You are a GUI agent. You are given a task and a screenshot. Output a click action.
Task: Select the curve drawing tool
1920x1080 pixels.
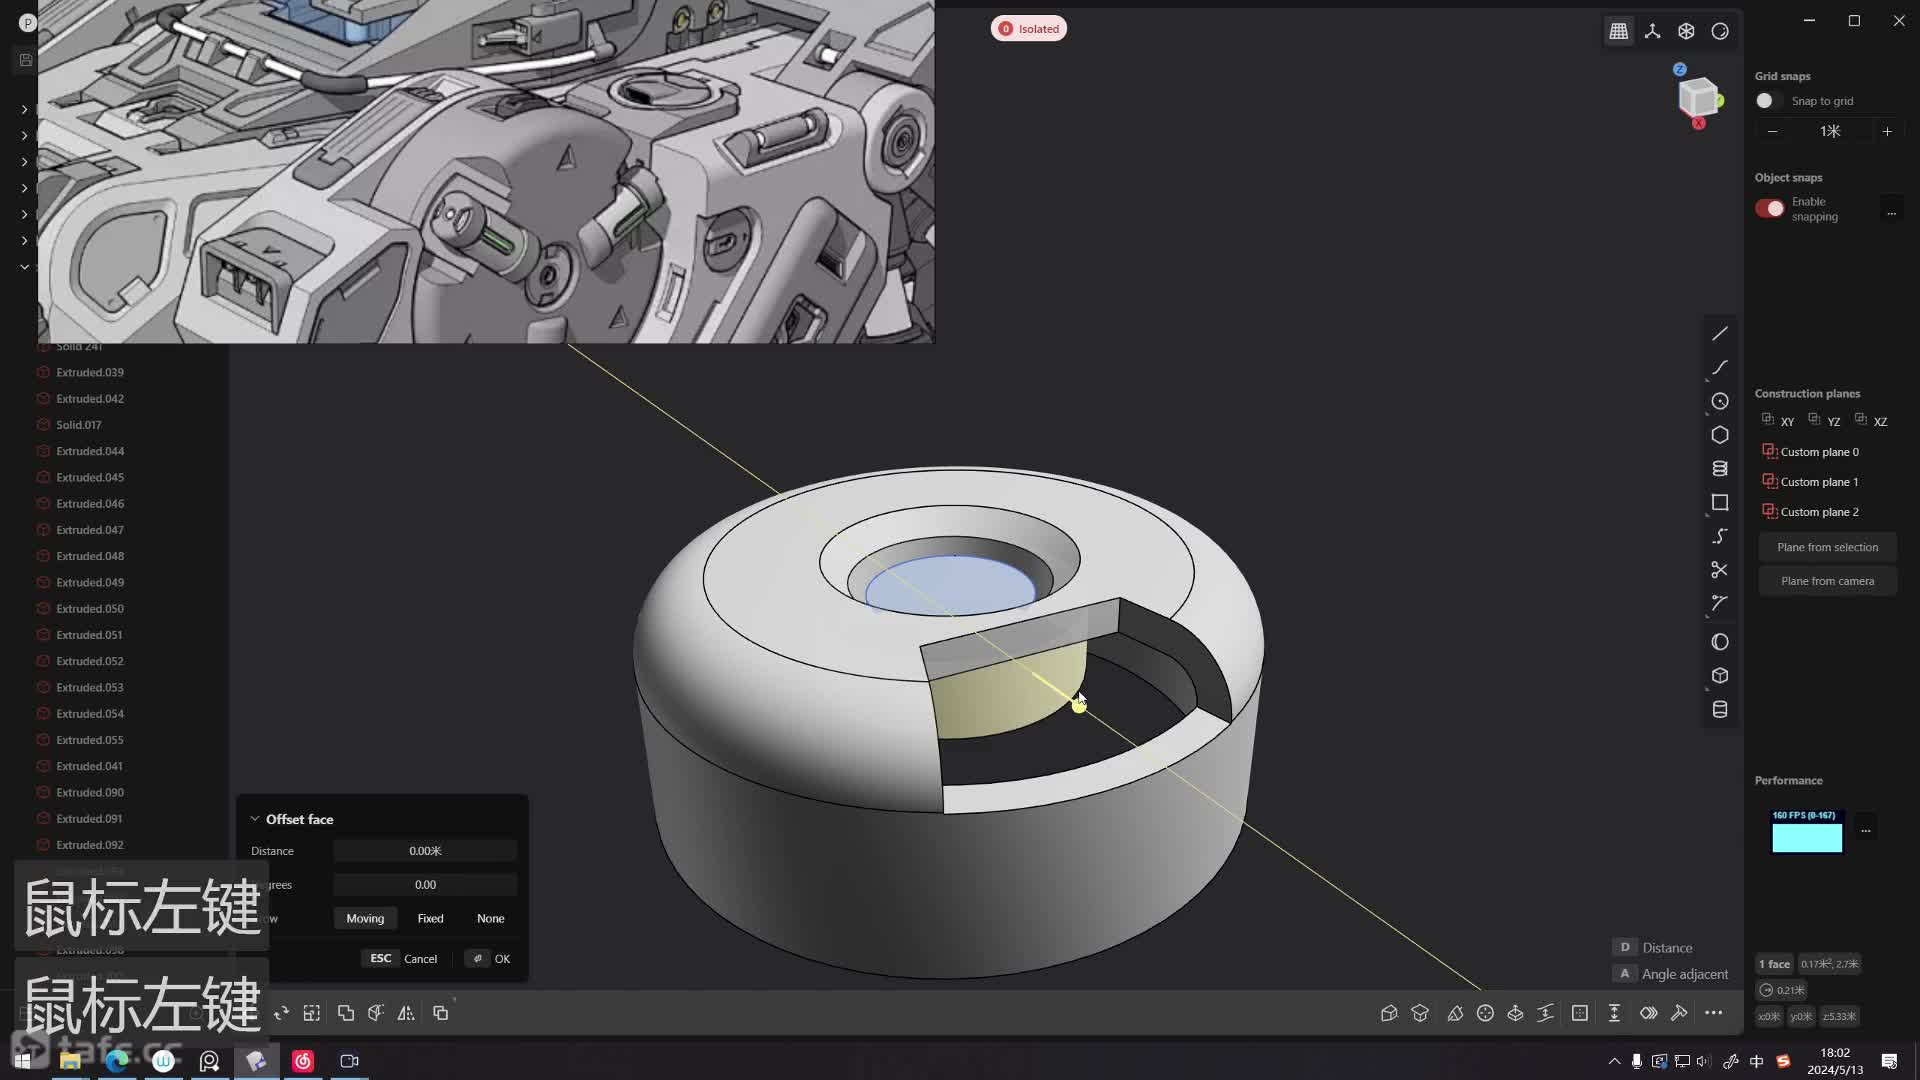pyautogui.click(x=1720, y=368)
